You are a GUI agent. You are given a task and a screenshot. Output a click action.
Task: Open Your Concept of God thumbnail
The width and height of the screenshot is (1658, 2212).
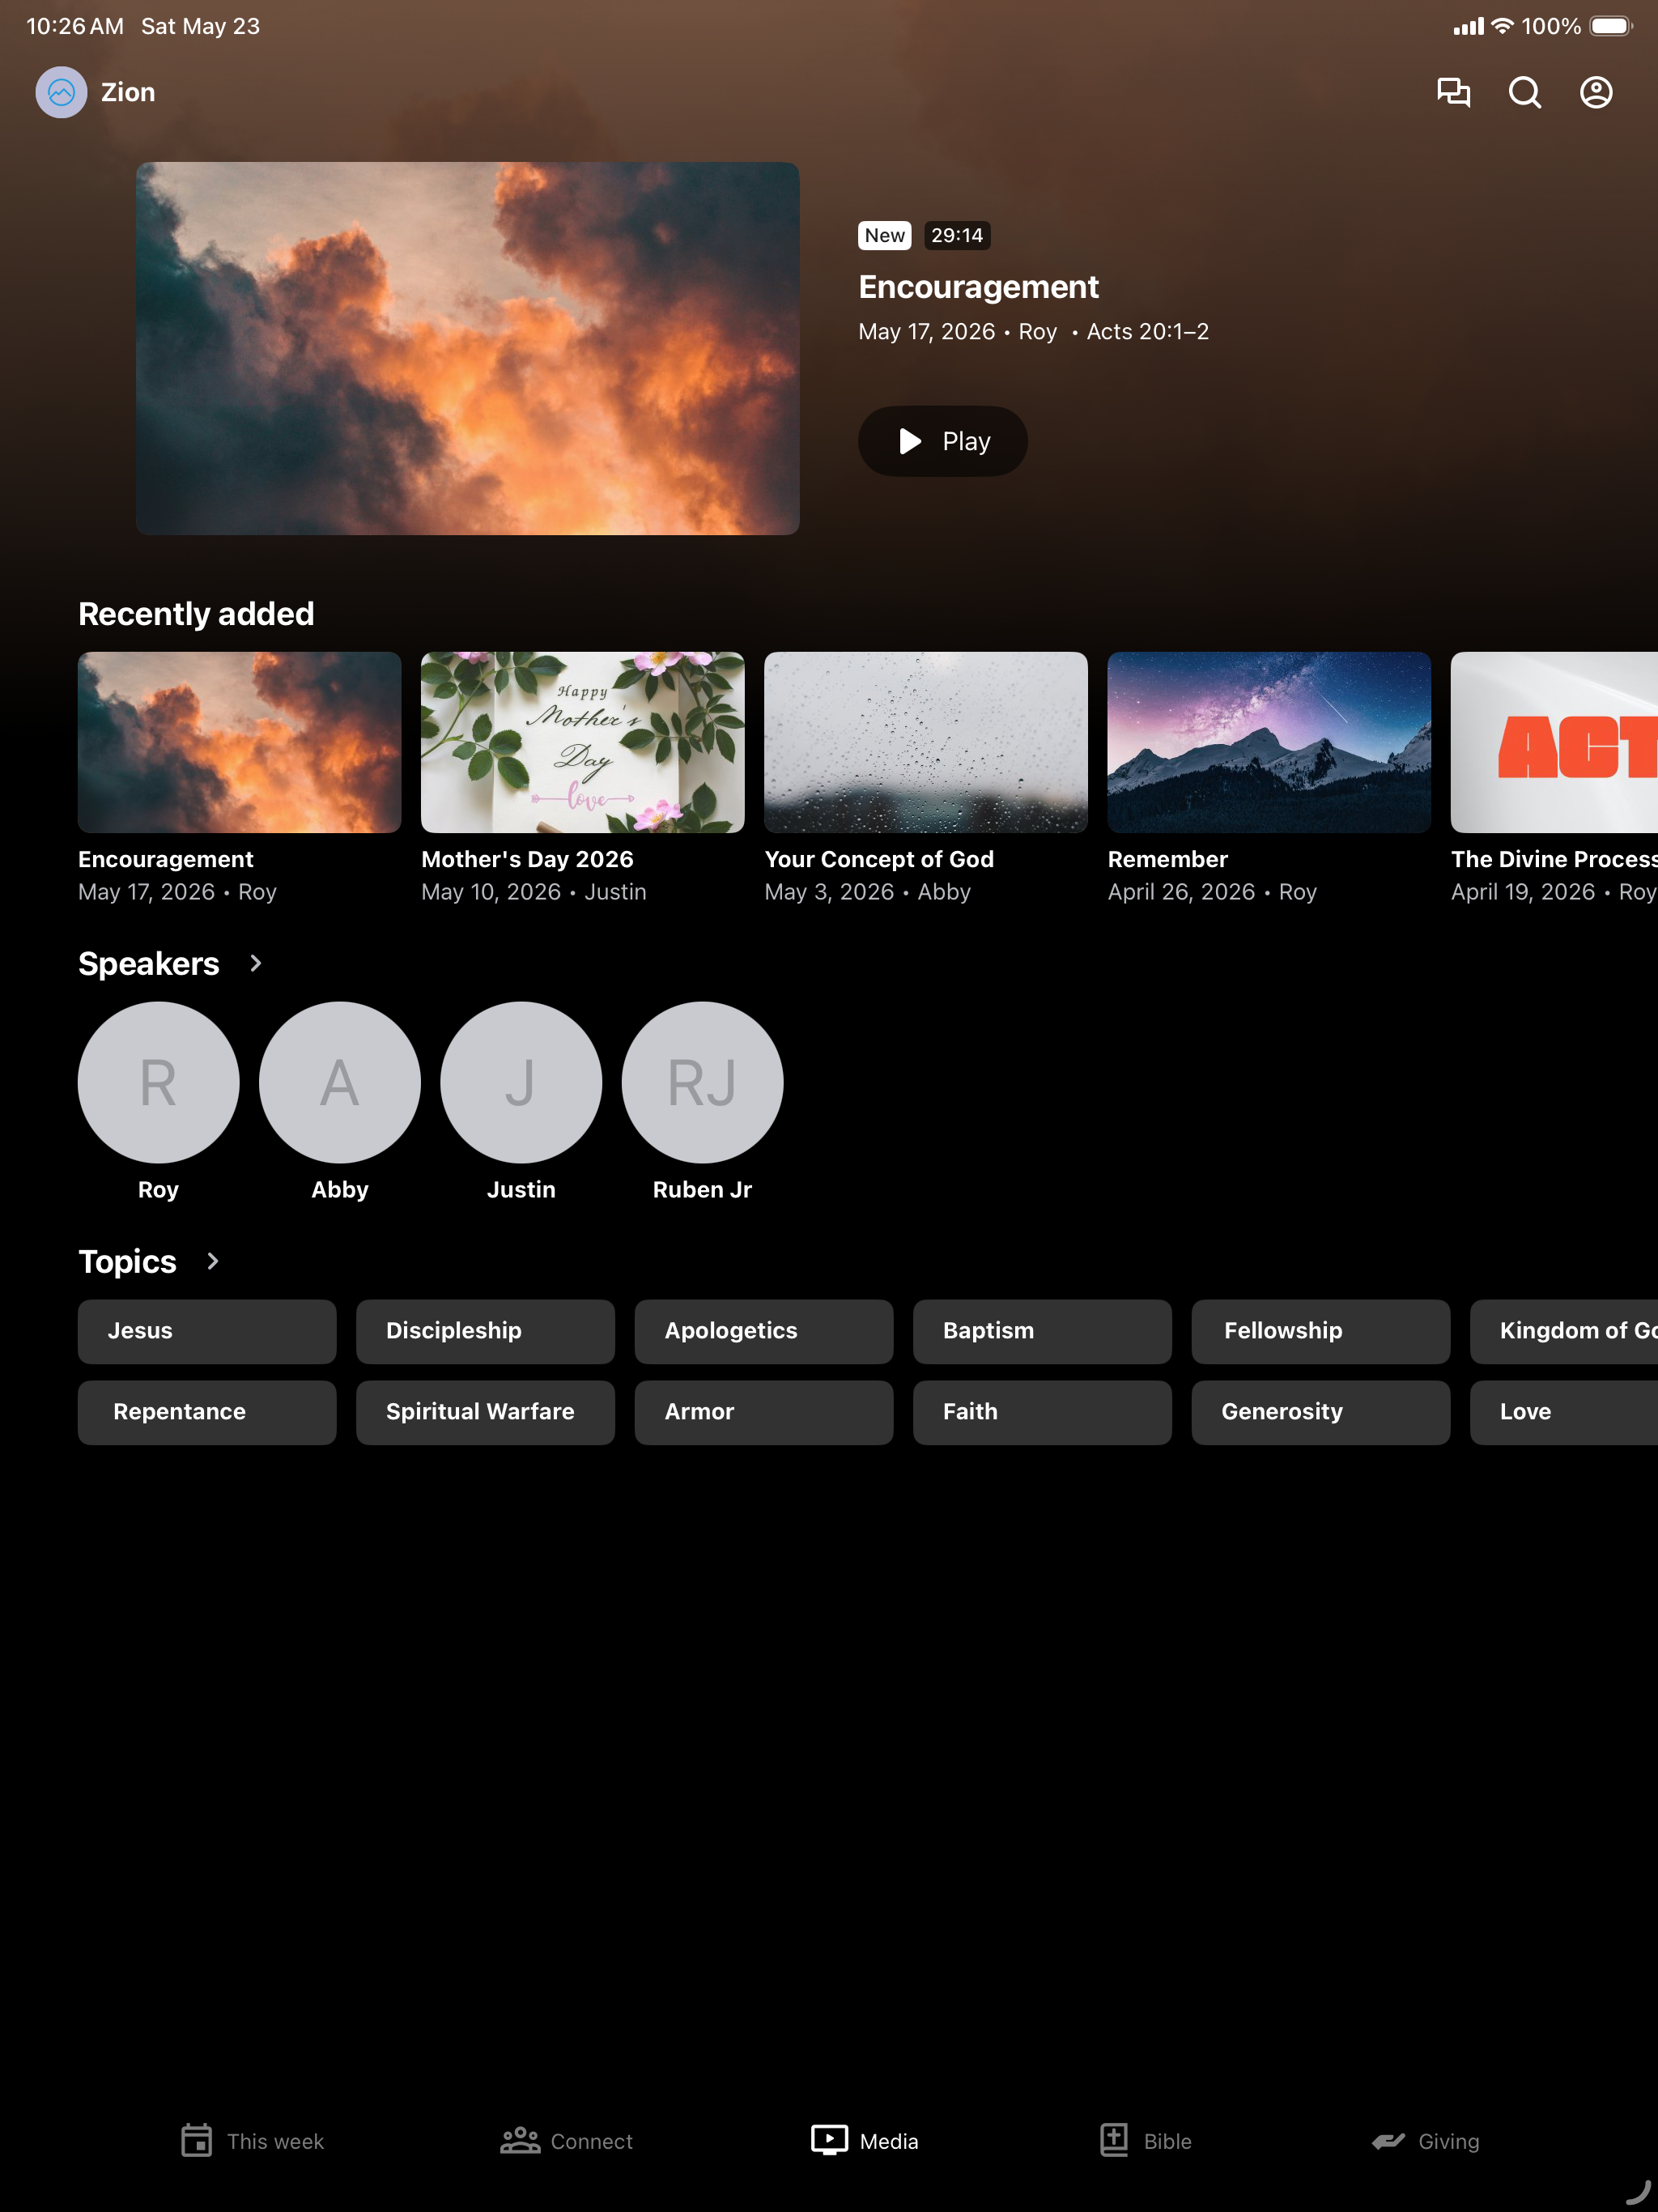click(x=925, y=742)
